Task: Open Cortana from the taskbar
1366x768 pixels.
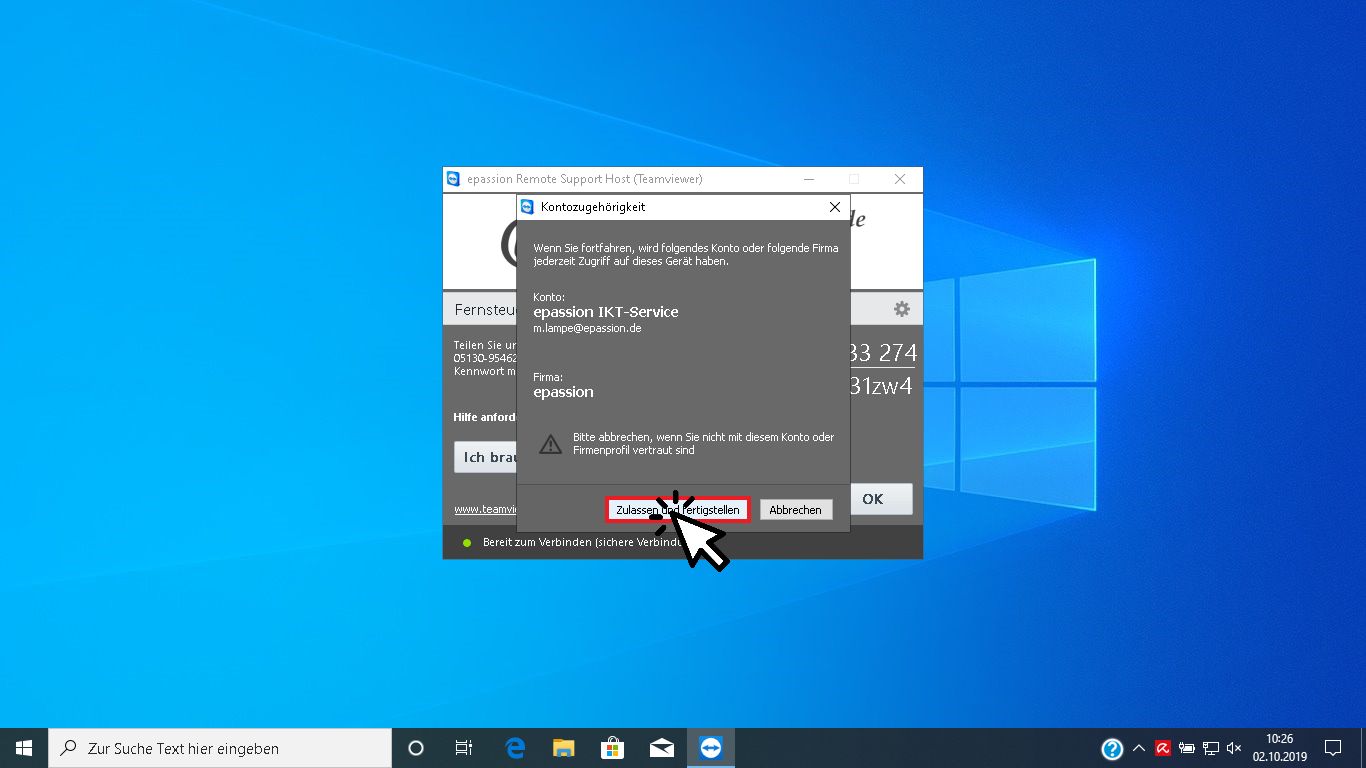Action: 416,748
